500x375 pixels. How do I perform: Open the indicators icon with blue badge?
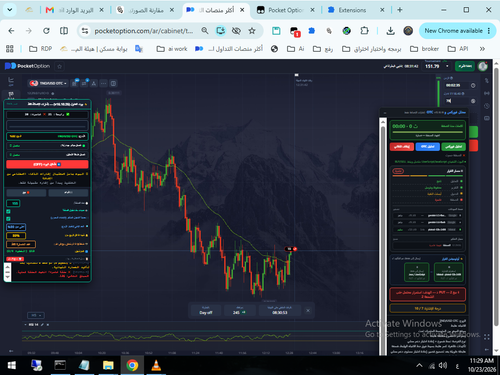(84, 83)
